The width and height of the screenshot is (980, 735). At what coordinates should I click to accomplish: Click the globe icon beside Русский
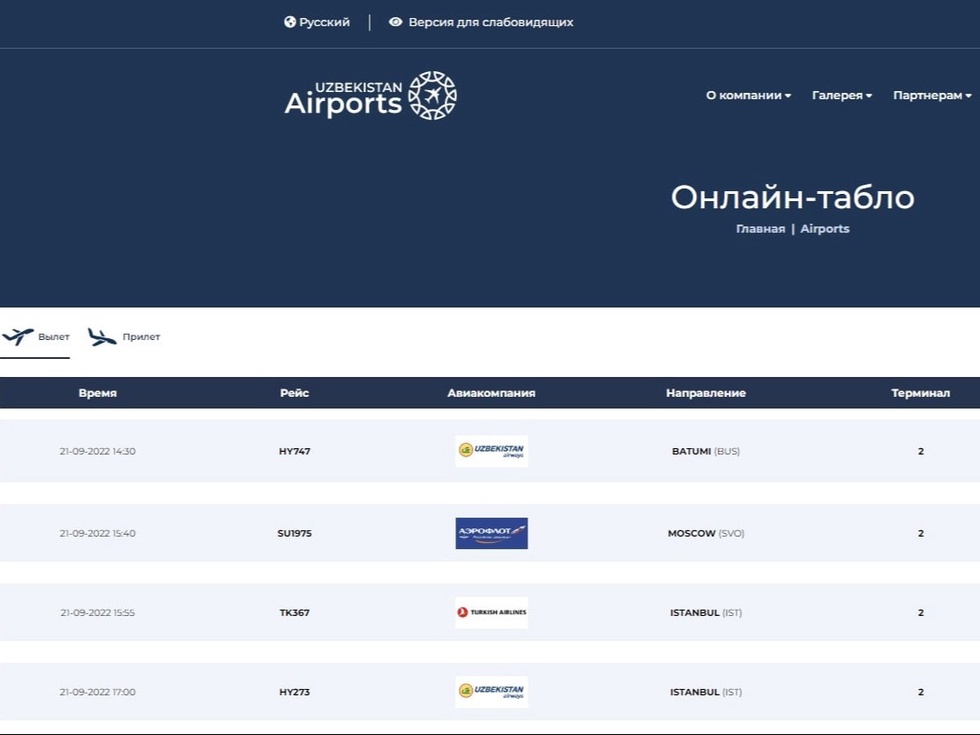point(290,22)
